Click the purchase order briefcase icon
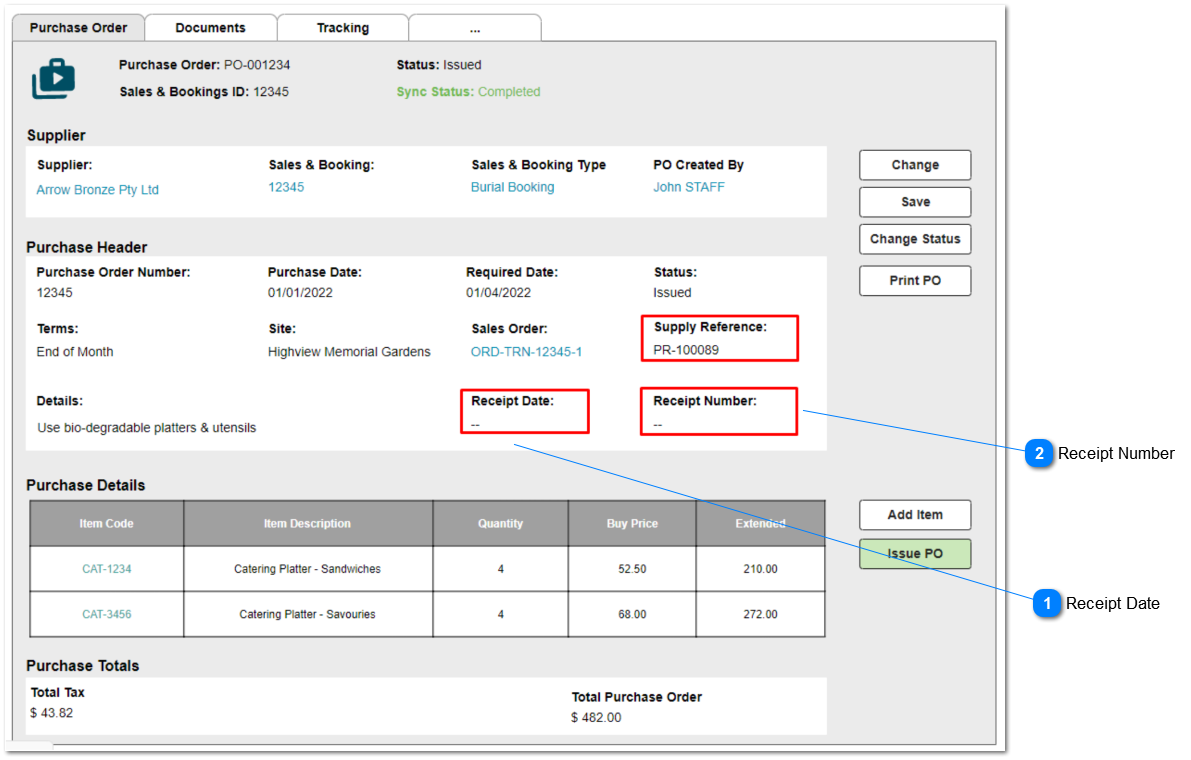This screenshot has width=1191, height=760. coord(53,78)
